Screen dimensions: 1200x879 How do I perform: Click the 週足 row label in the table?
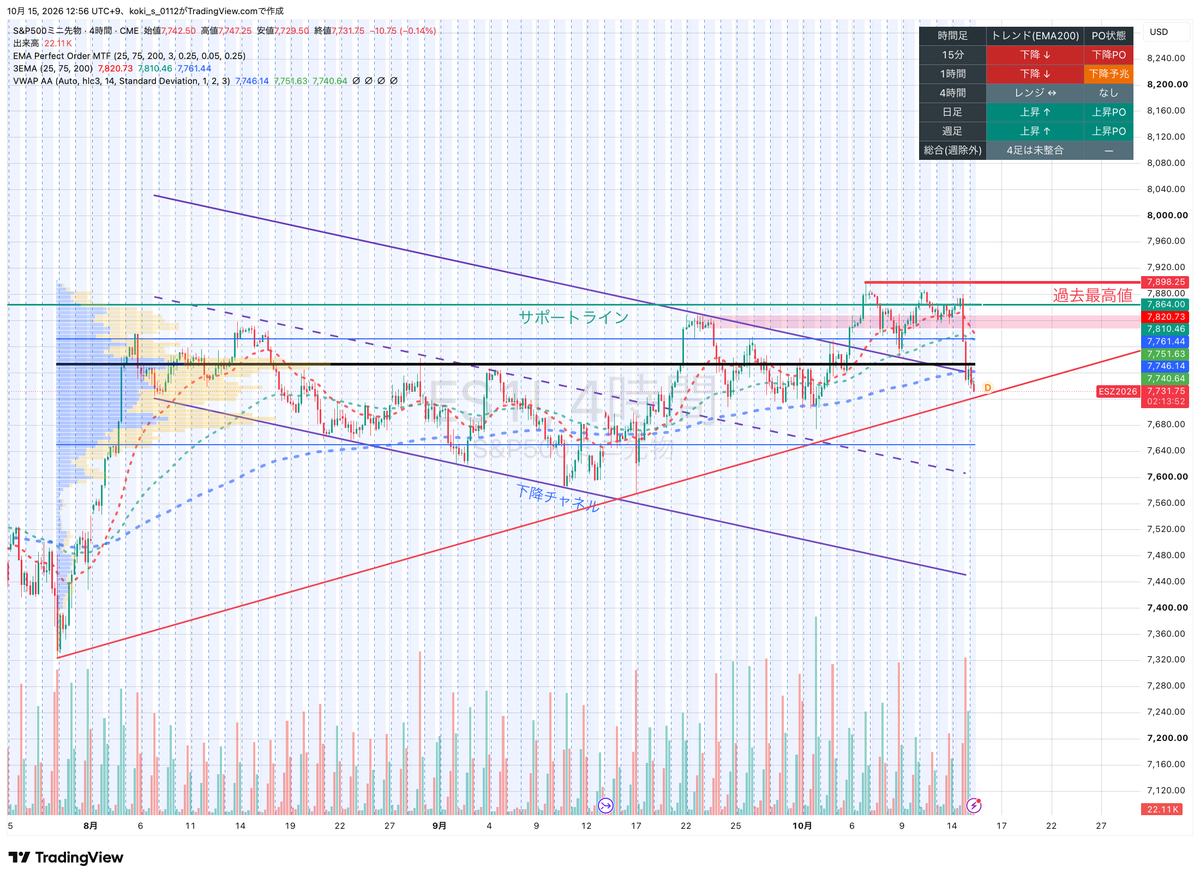[x=952, y=131]
